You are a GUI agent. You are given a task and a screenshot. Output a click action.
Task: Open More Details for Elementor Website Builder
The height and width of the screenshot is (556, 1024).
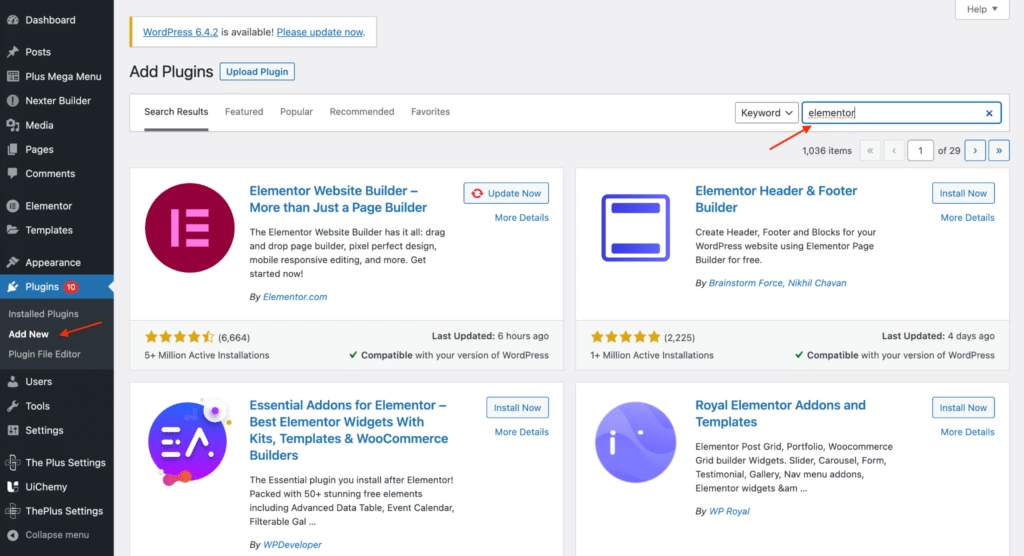pos(521,218)
